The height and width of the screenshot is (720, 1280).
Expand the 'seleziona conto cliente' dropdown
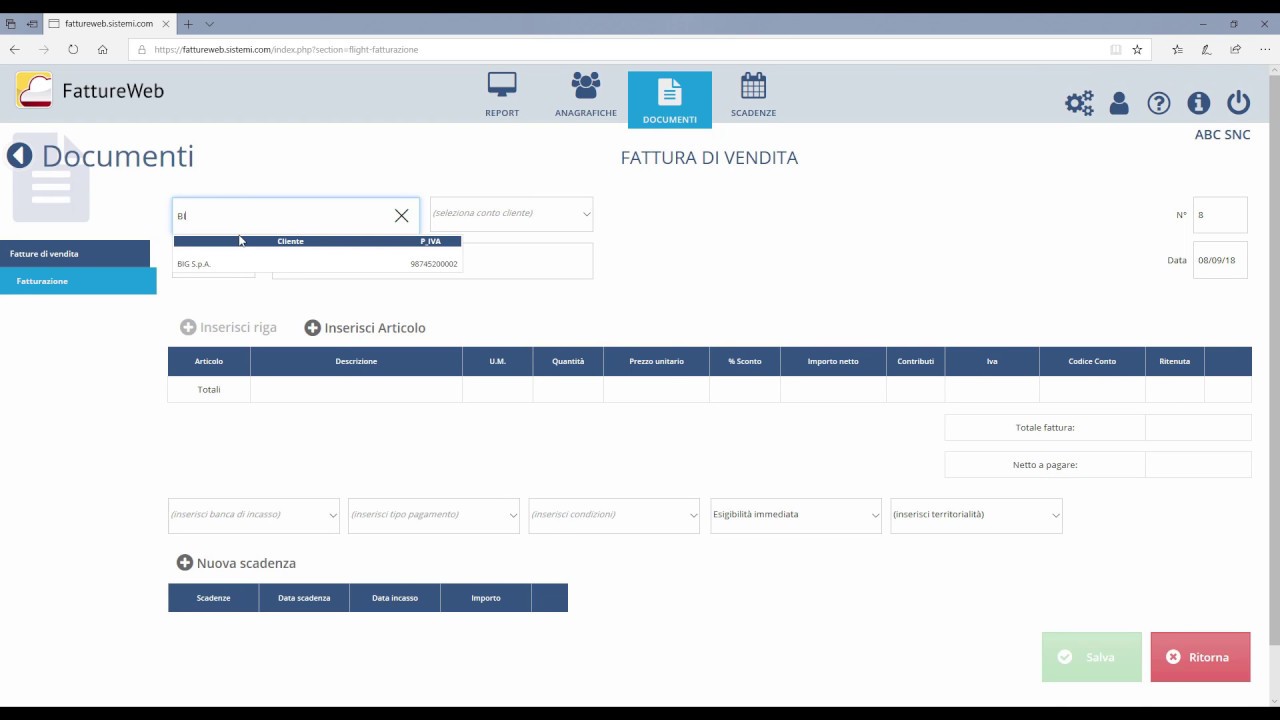coord(586,214)
